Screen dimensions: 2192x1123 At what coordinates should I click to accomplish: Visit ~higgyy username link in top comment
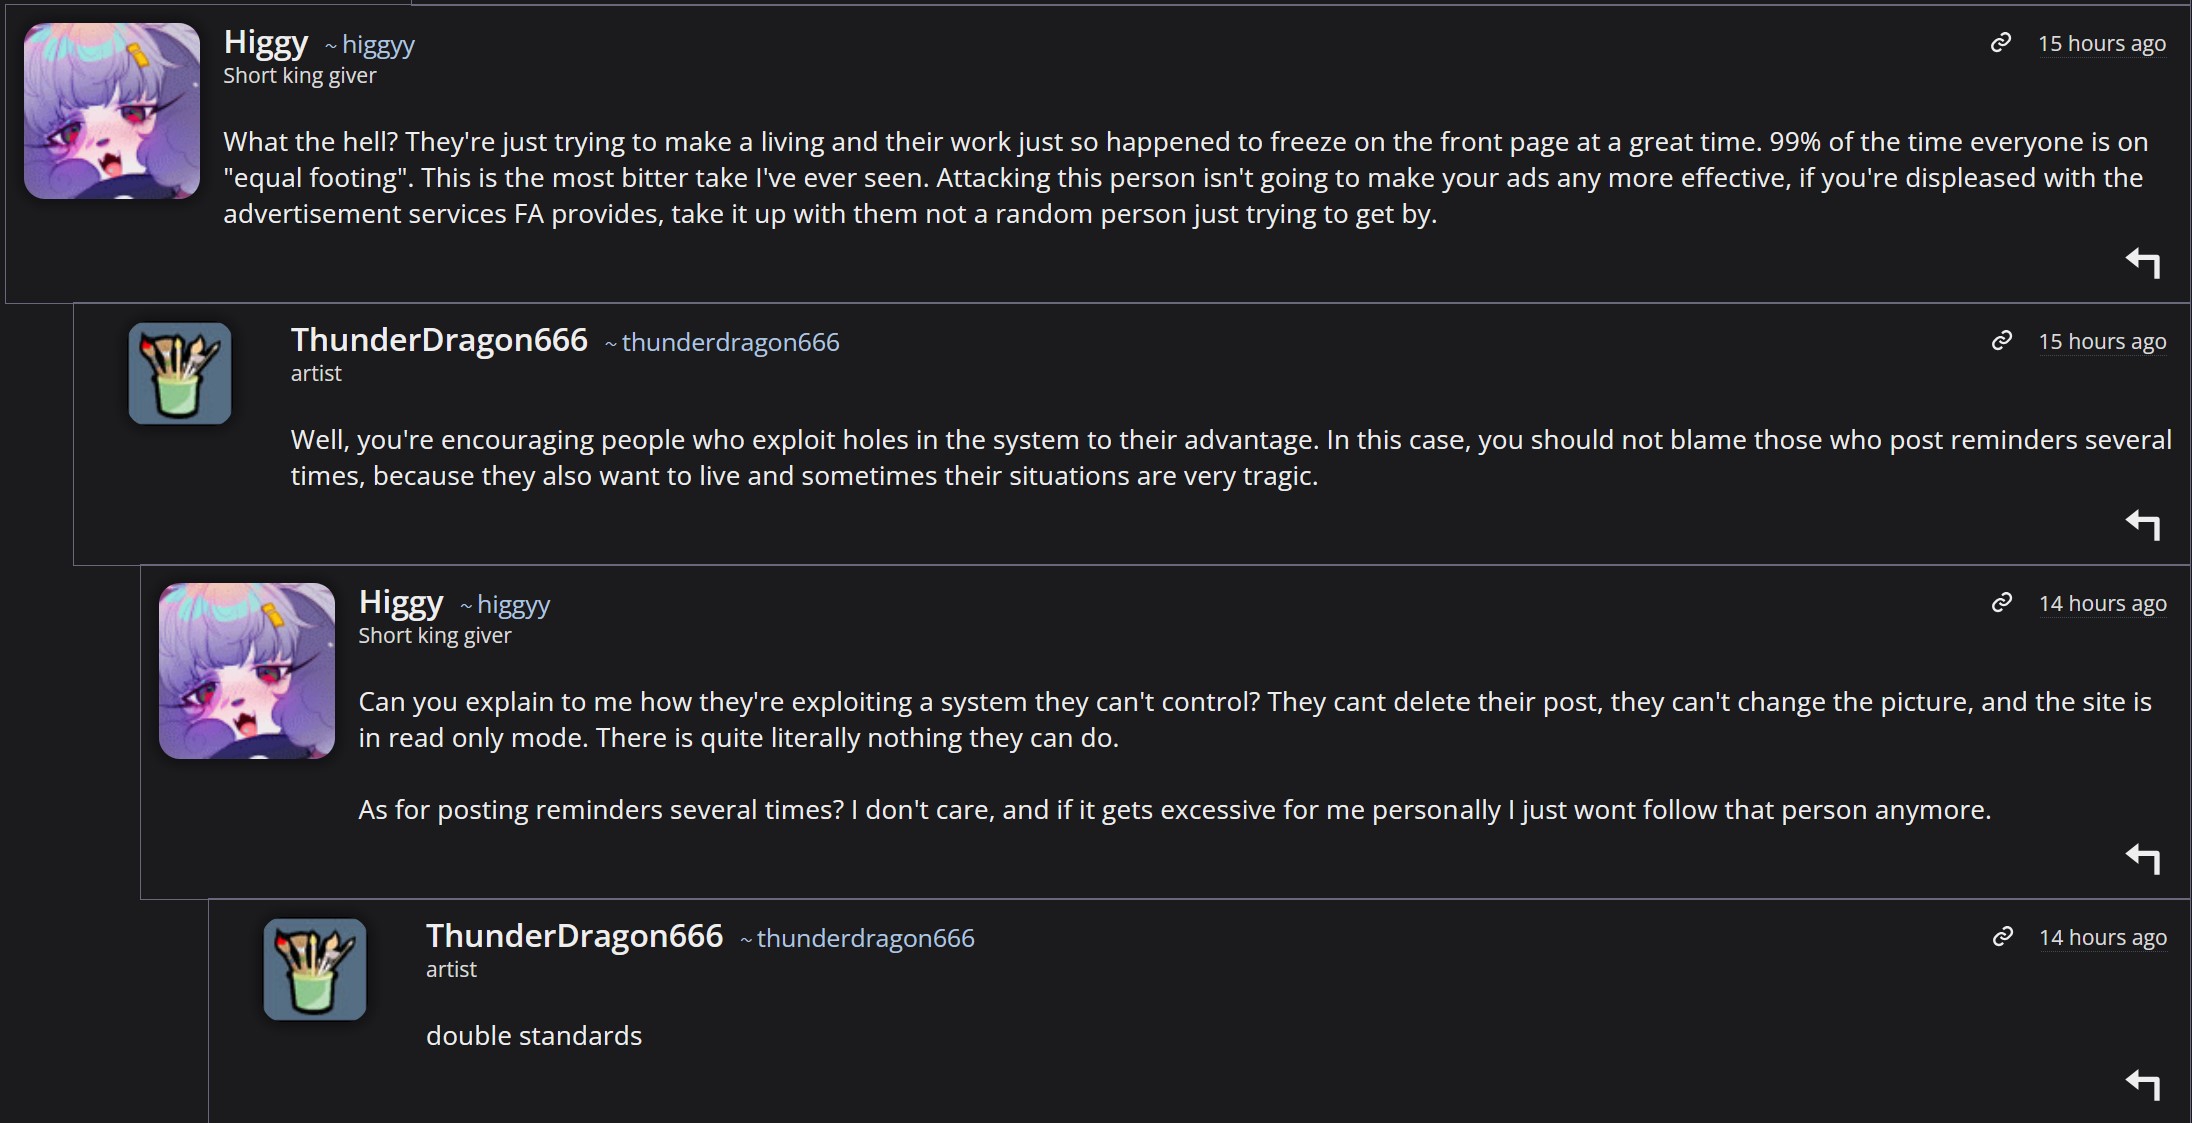point(377,45)
